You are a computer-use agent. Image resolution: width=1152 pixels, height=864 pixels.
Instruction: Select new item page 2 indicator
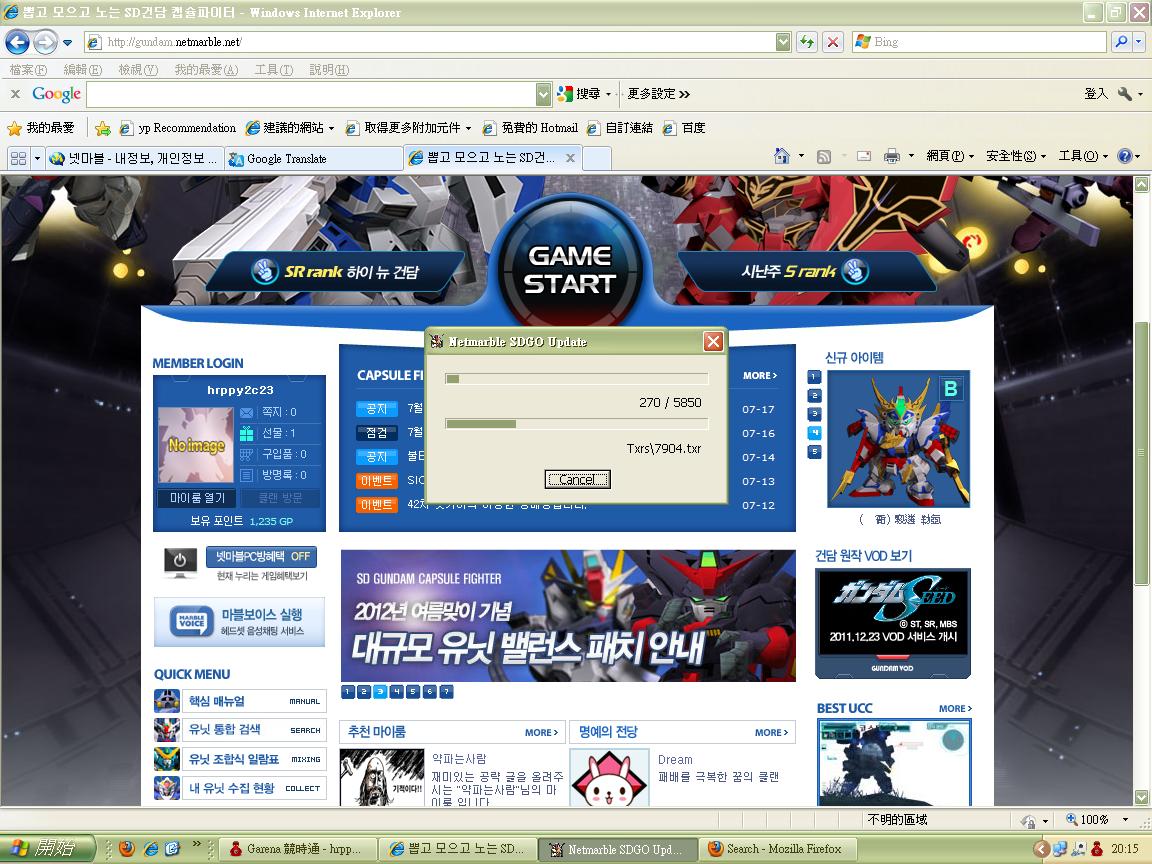click(x=814, y=395)
